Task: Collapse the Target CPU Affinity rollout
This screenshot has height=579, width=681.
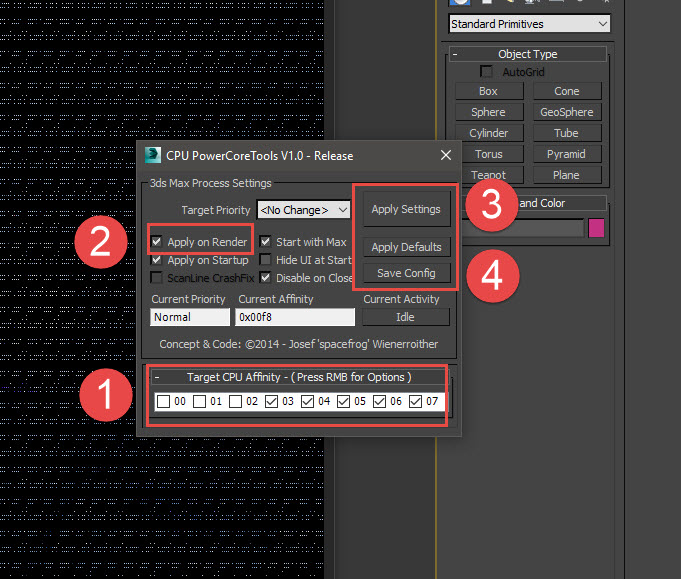Action: 157,377
